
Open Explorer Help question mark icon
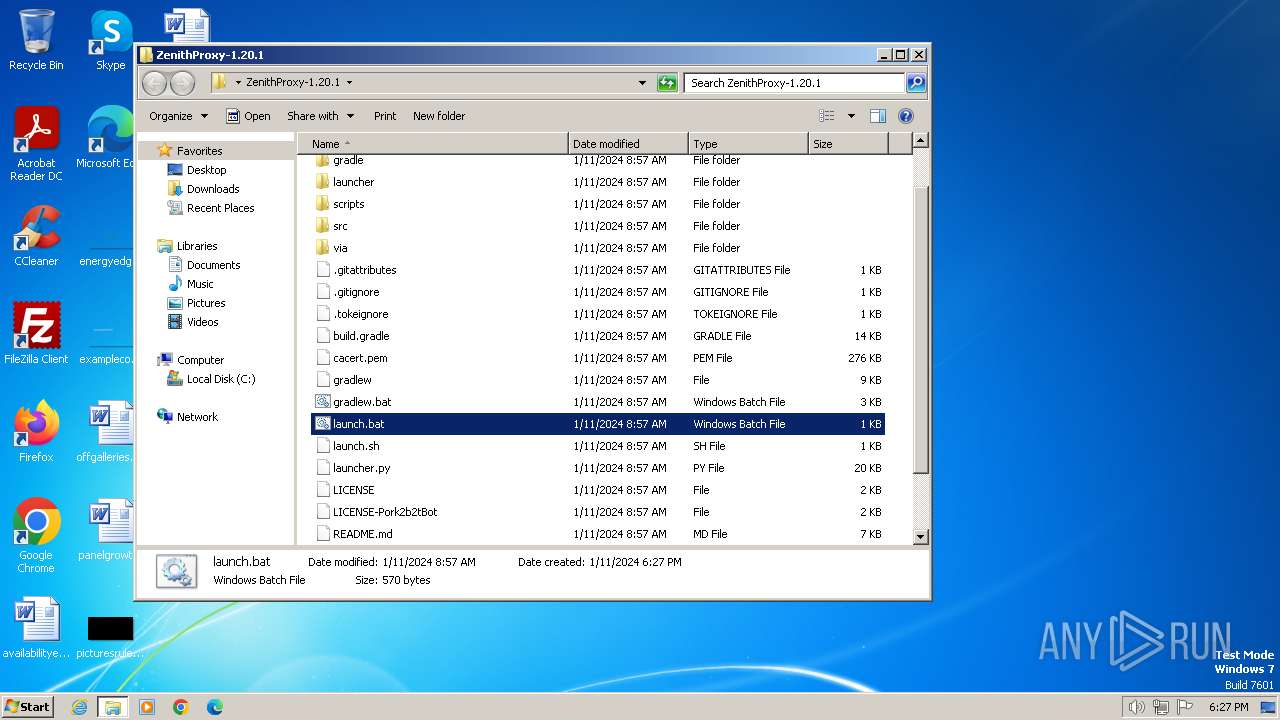tap(906, 116)
